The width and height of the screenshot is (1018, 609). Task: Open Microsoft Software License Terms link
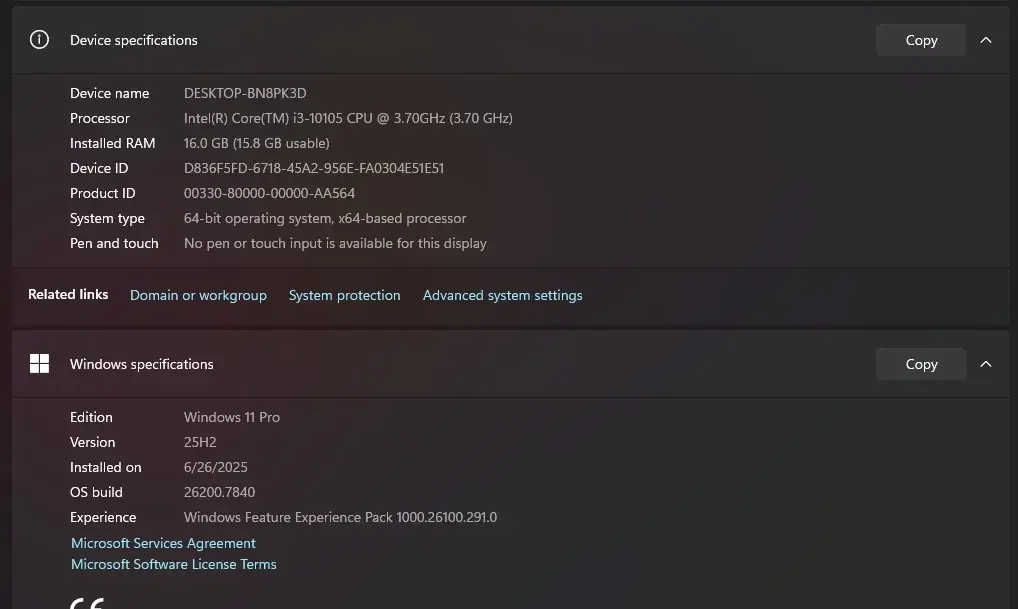(x=173, y=564)
